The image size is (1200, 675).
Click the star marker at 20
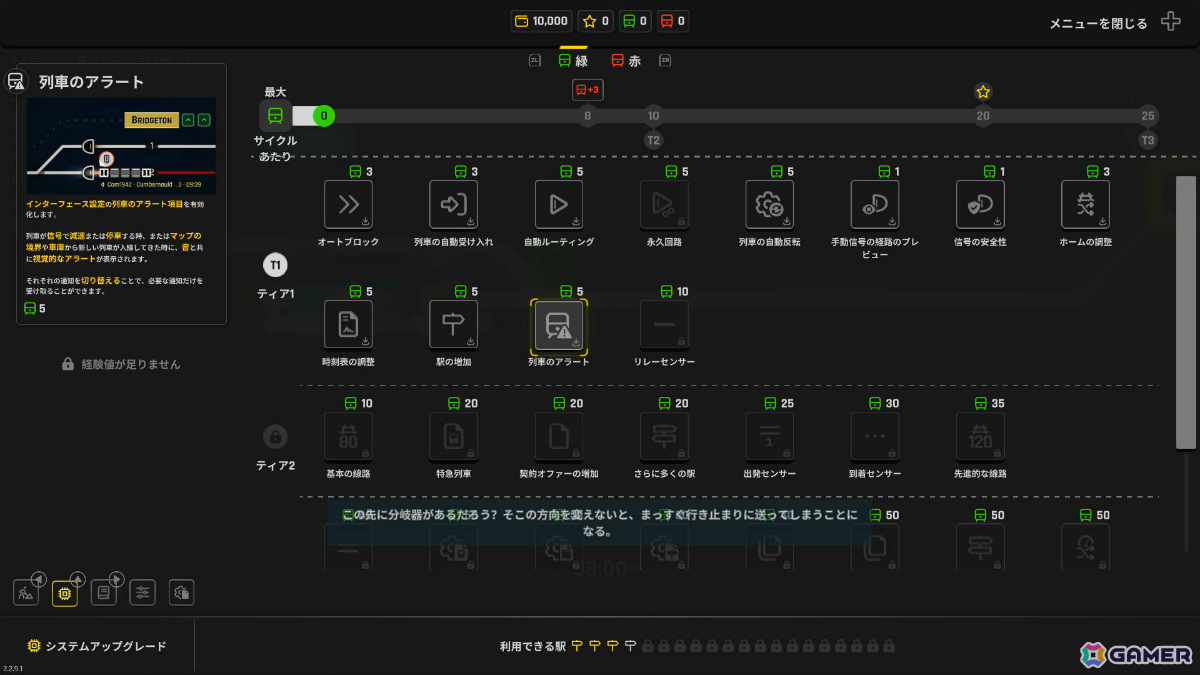click(x=983, y=92)
